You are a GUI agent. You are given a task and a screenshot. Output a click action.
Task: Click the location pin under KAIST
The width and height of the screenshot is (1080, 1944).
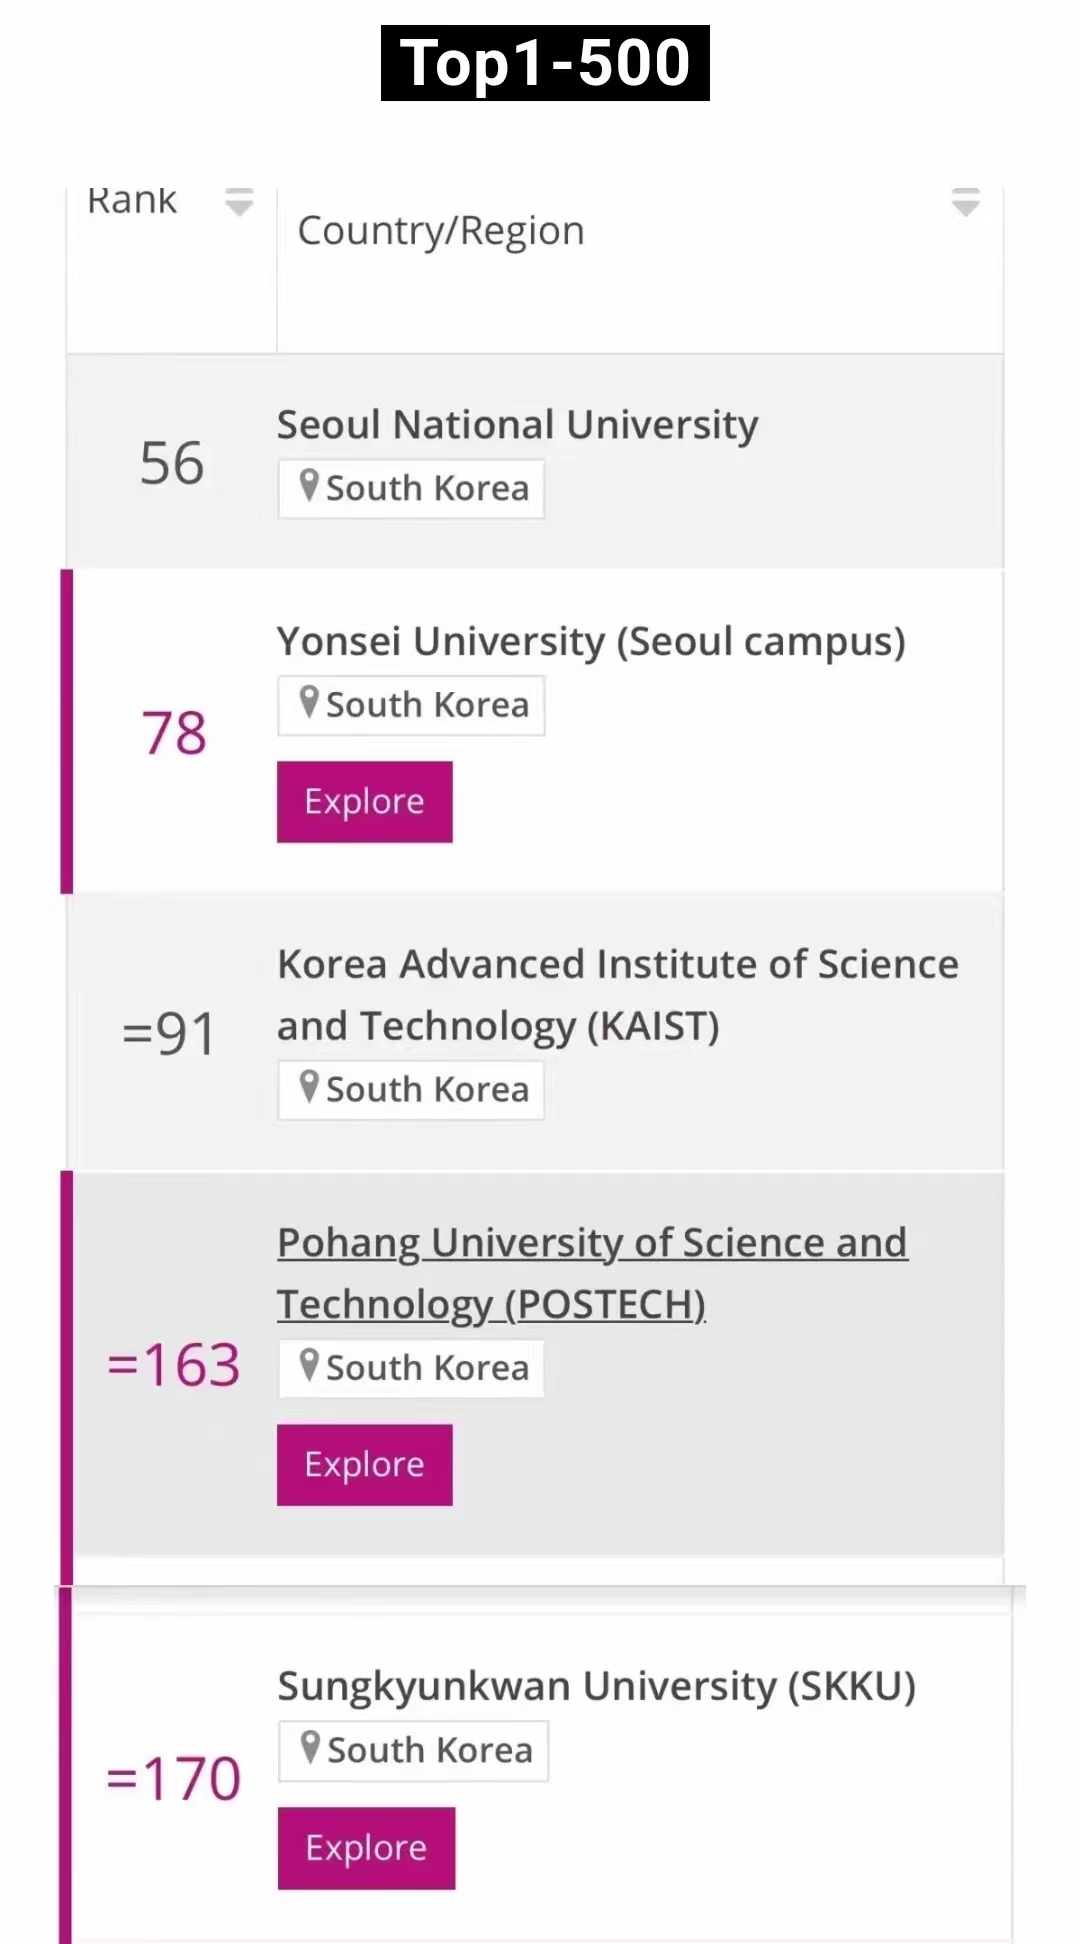click(310, 1087)
